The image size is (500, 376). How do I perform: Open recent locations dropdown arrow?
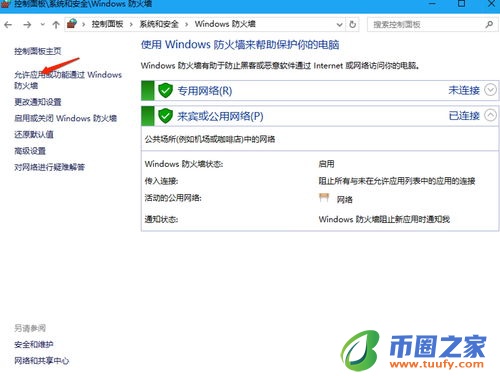point(42,24)
